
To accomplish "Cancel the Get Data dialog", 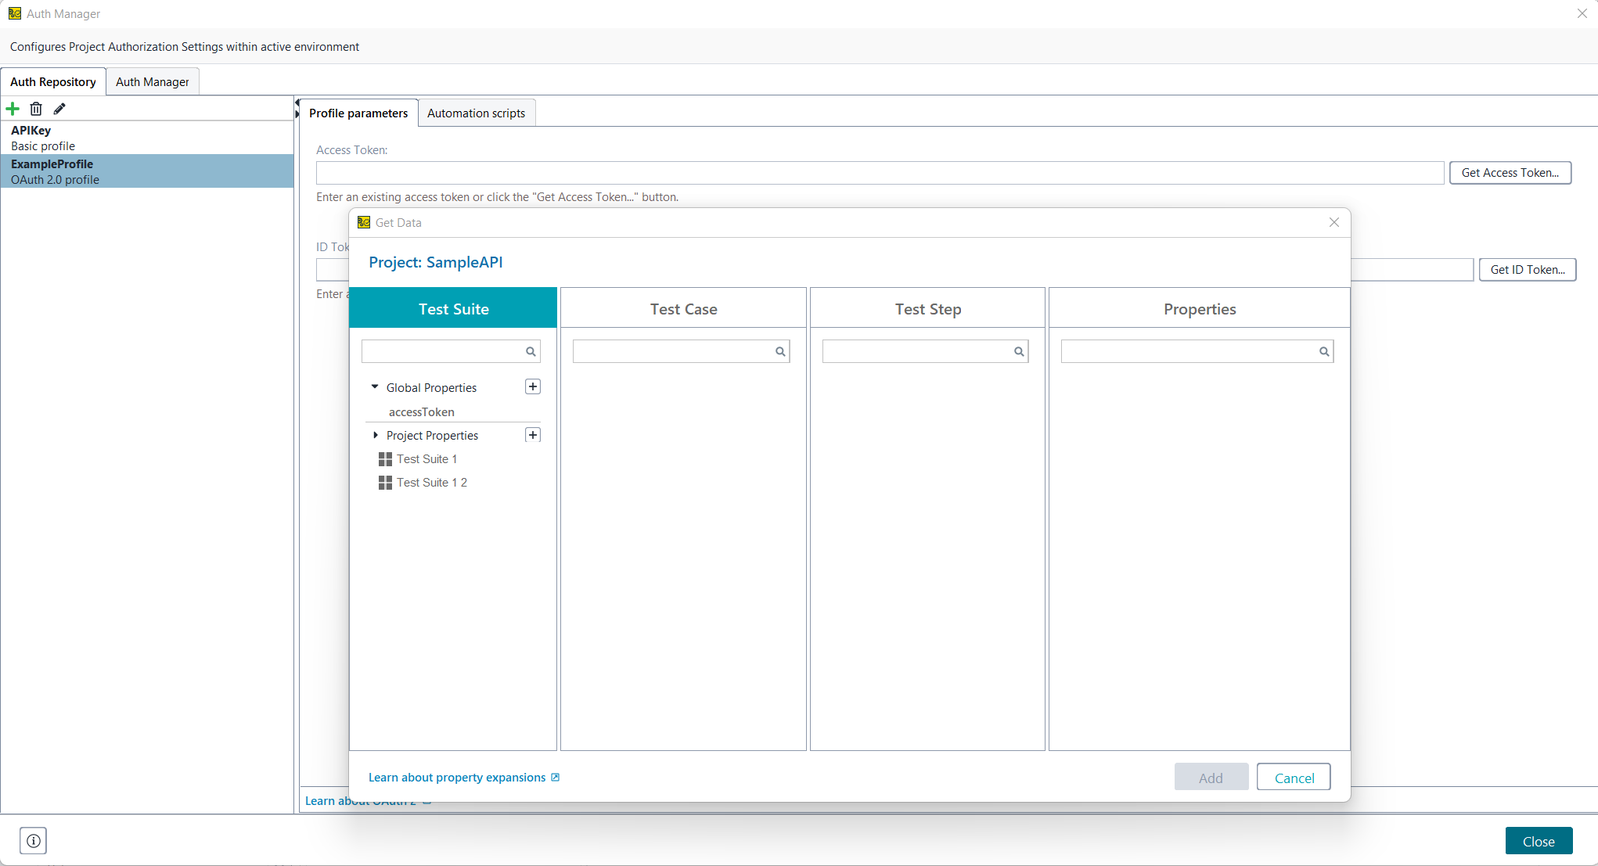I will click(x=1293, y=777).
